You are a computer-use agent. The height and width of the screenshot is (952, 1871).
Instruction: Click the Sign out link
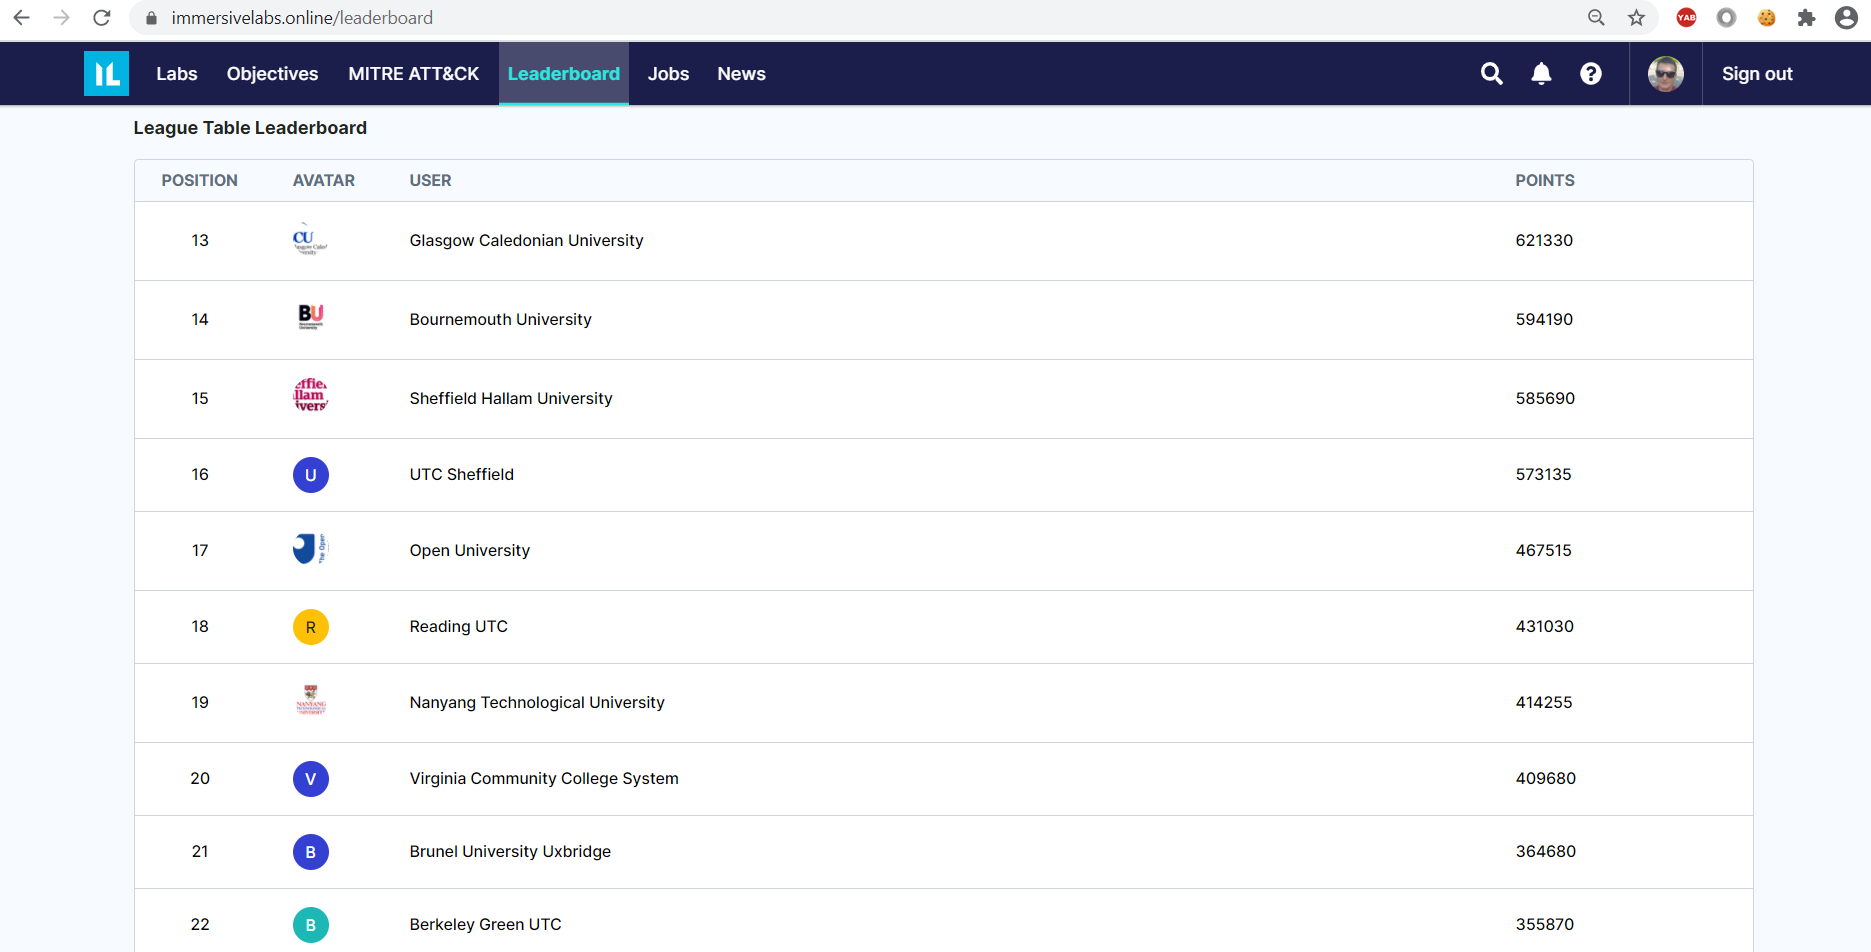(1757, 74)
